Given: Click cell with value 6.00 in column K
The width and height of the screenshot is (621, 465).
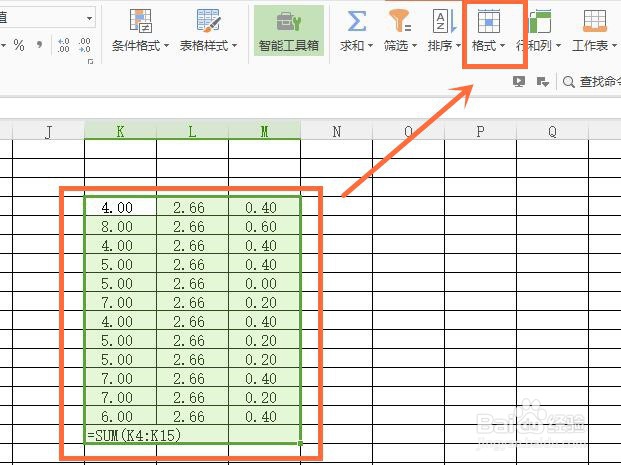Looking at the screenshot, I should (x=120, y=416).
